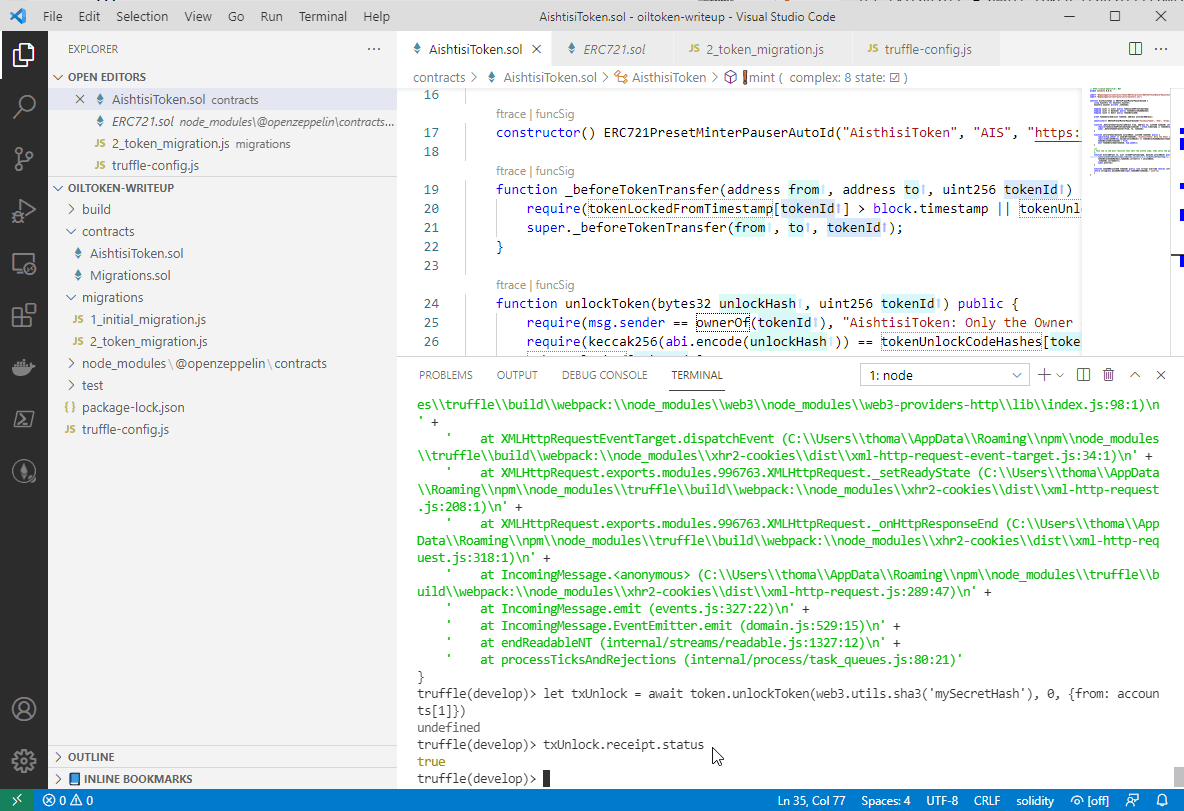Open Extensions view
The height and width of the screenshot is (811, 1184).
tap(23, 315)
